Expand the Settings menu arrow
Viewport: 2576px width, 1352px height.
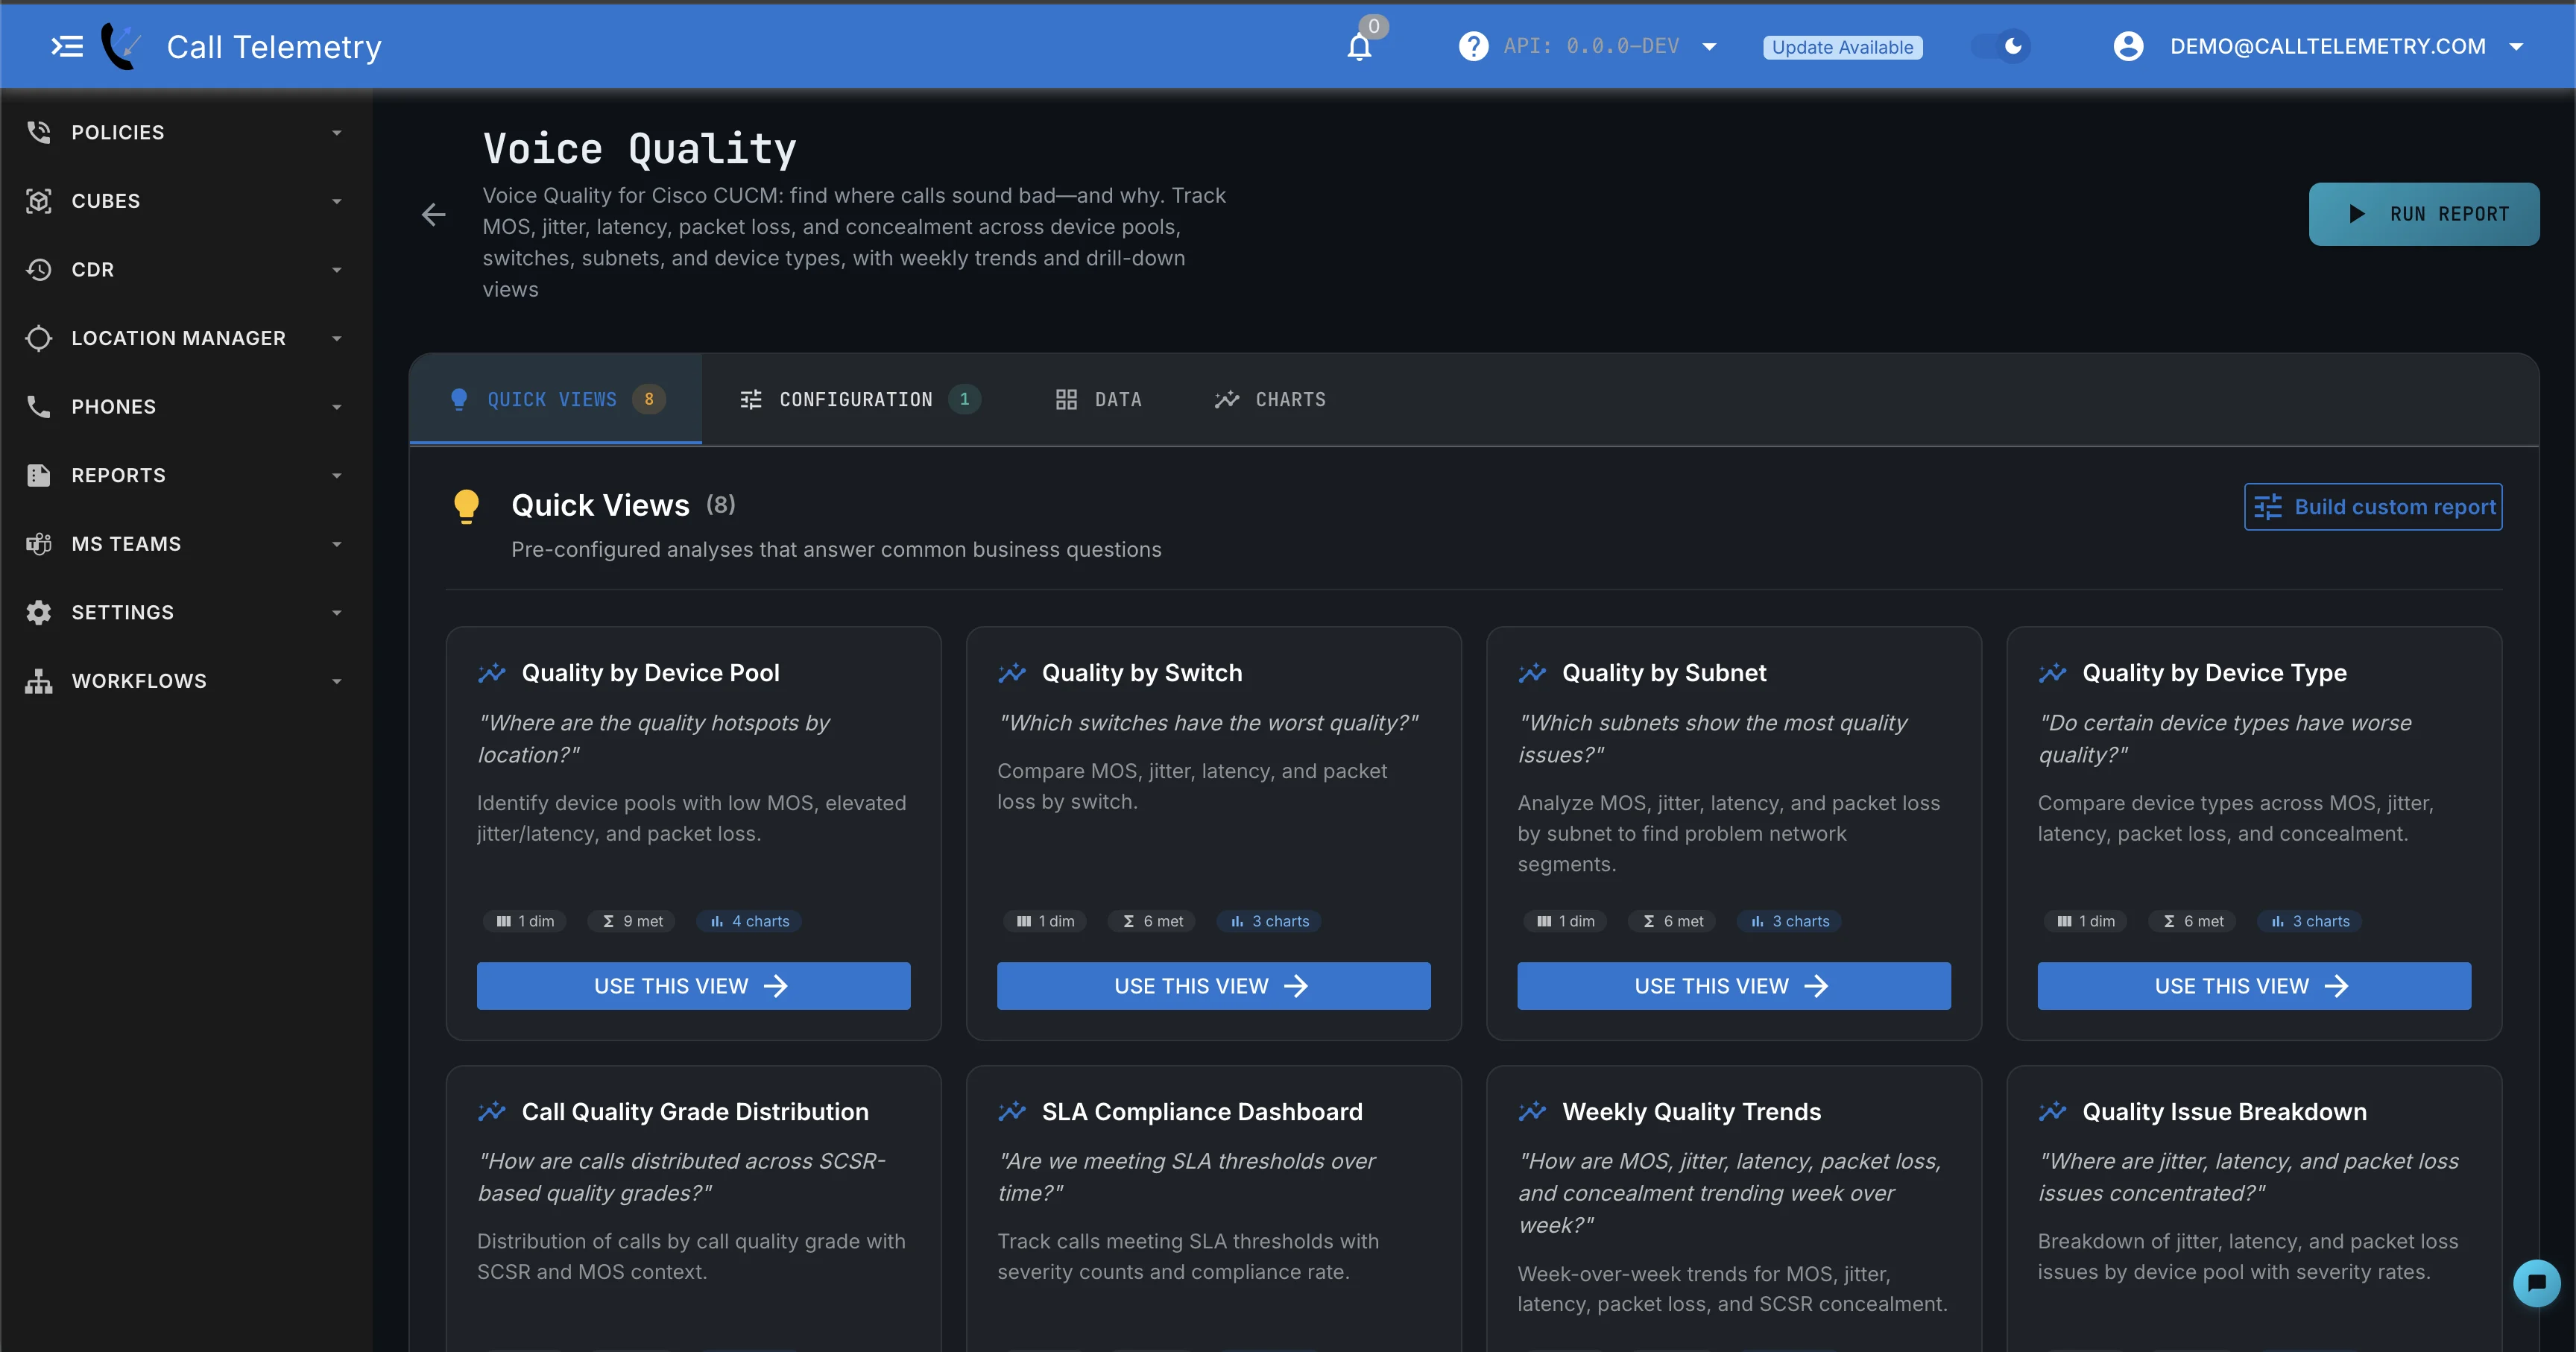click(337, 612)
